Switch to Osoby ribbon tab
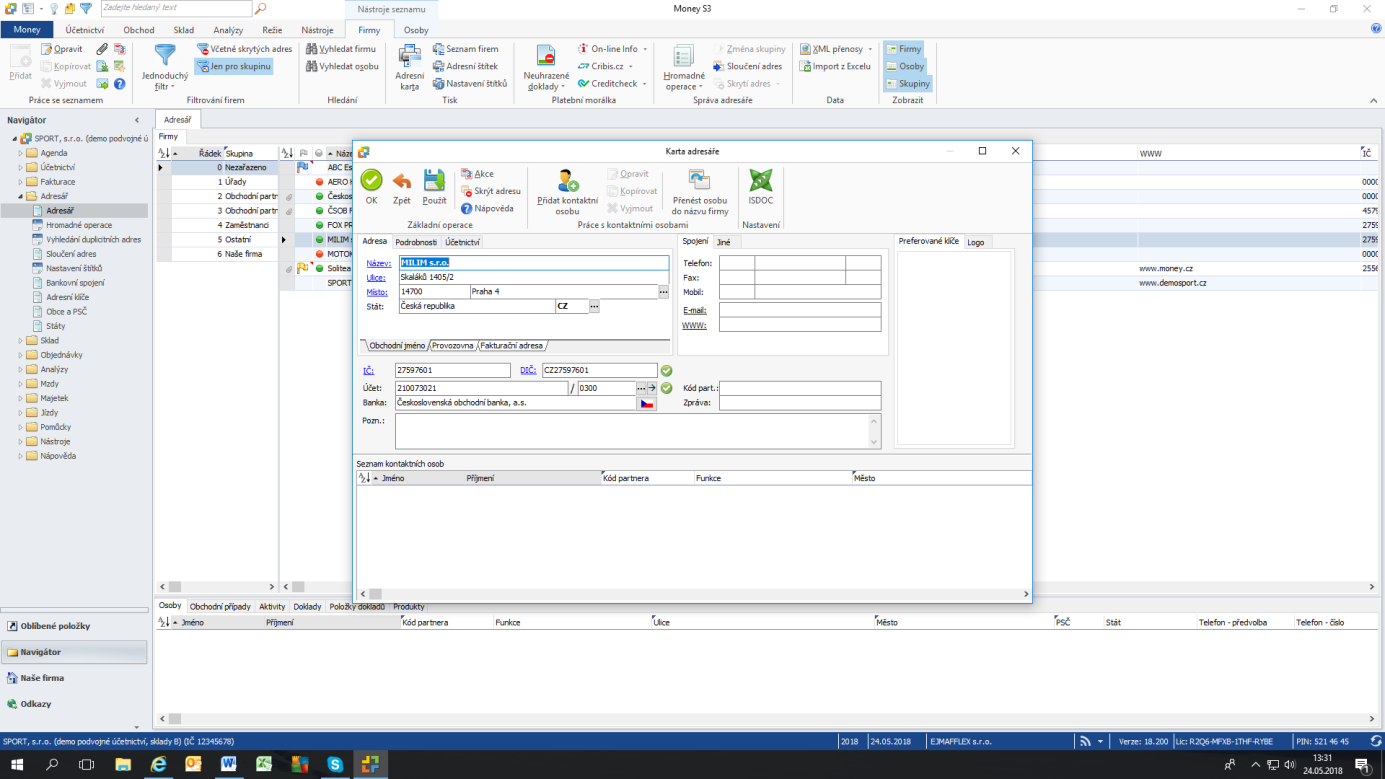This screenshot has height=779, width=1385. (416, 30)
